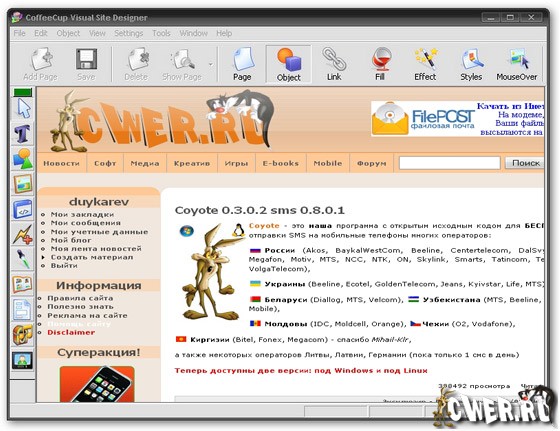Select the Image tool in sidebar
This screenshot has height=431, width=560.
pos(23,184)
